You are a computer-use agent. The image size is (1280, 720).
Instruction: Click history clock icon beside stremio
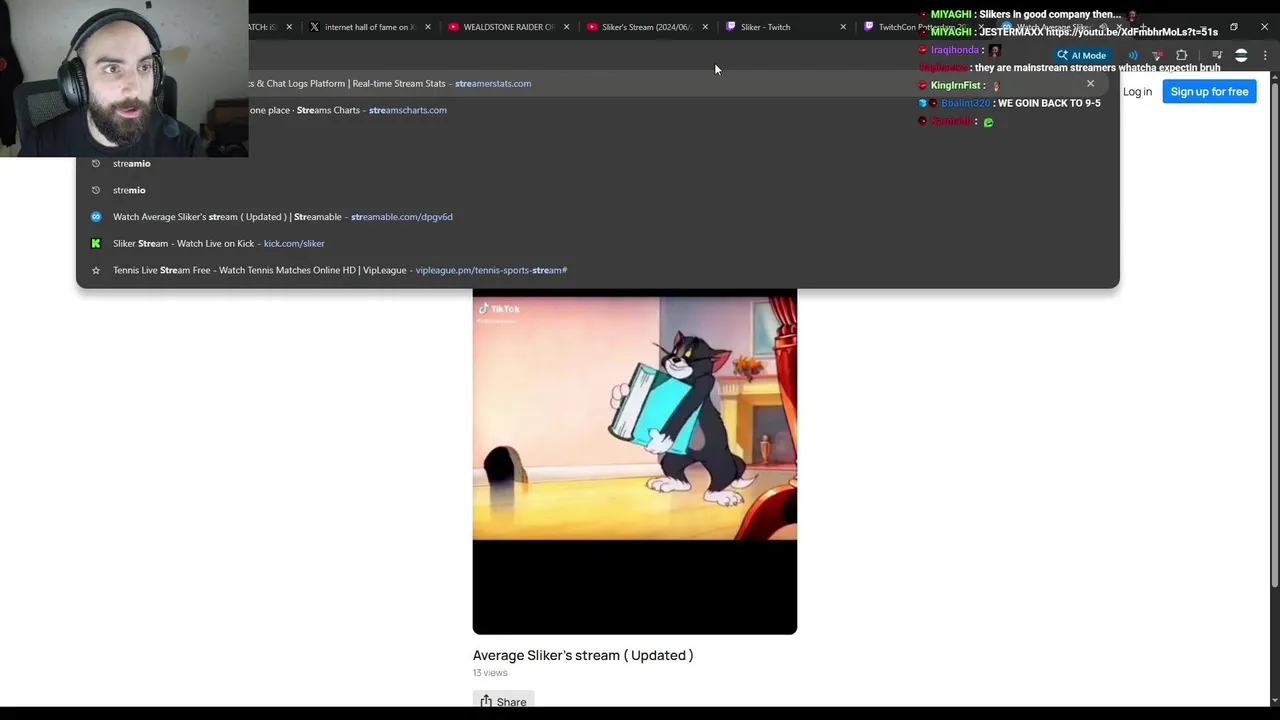click(96, 190)
